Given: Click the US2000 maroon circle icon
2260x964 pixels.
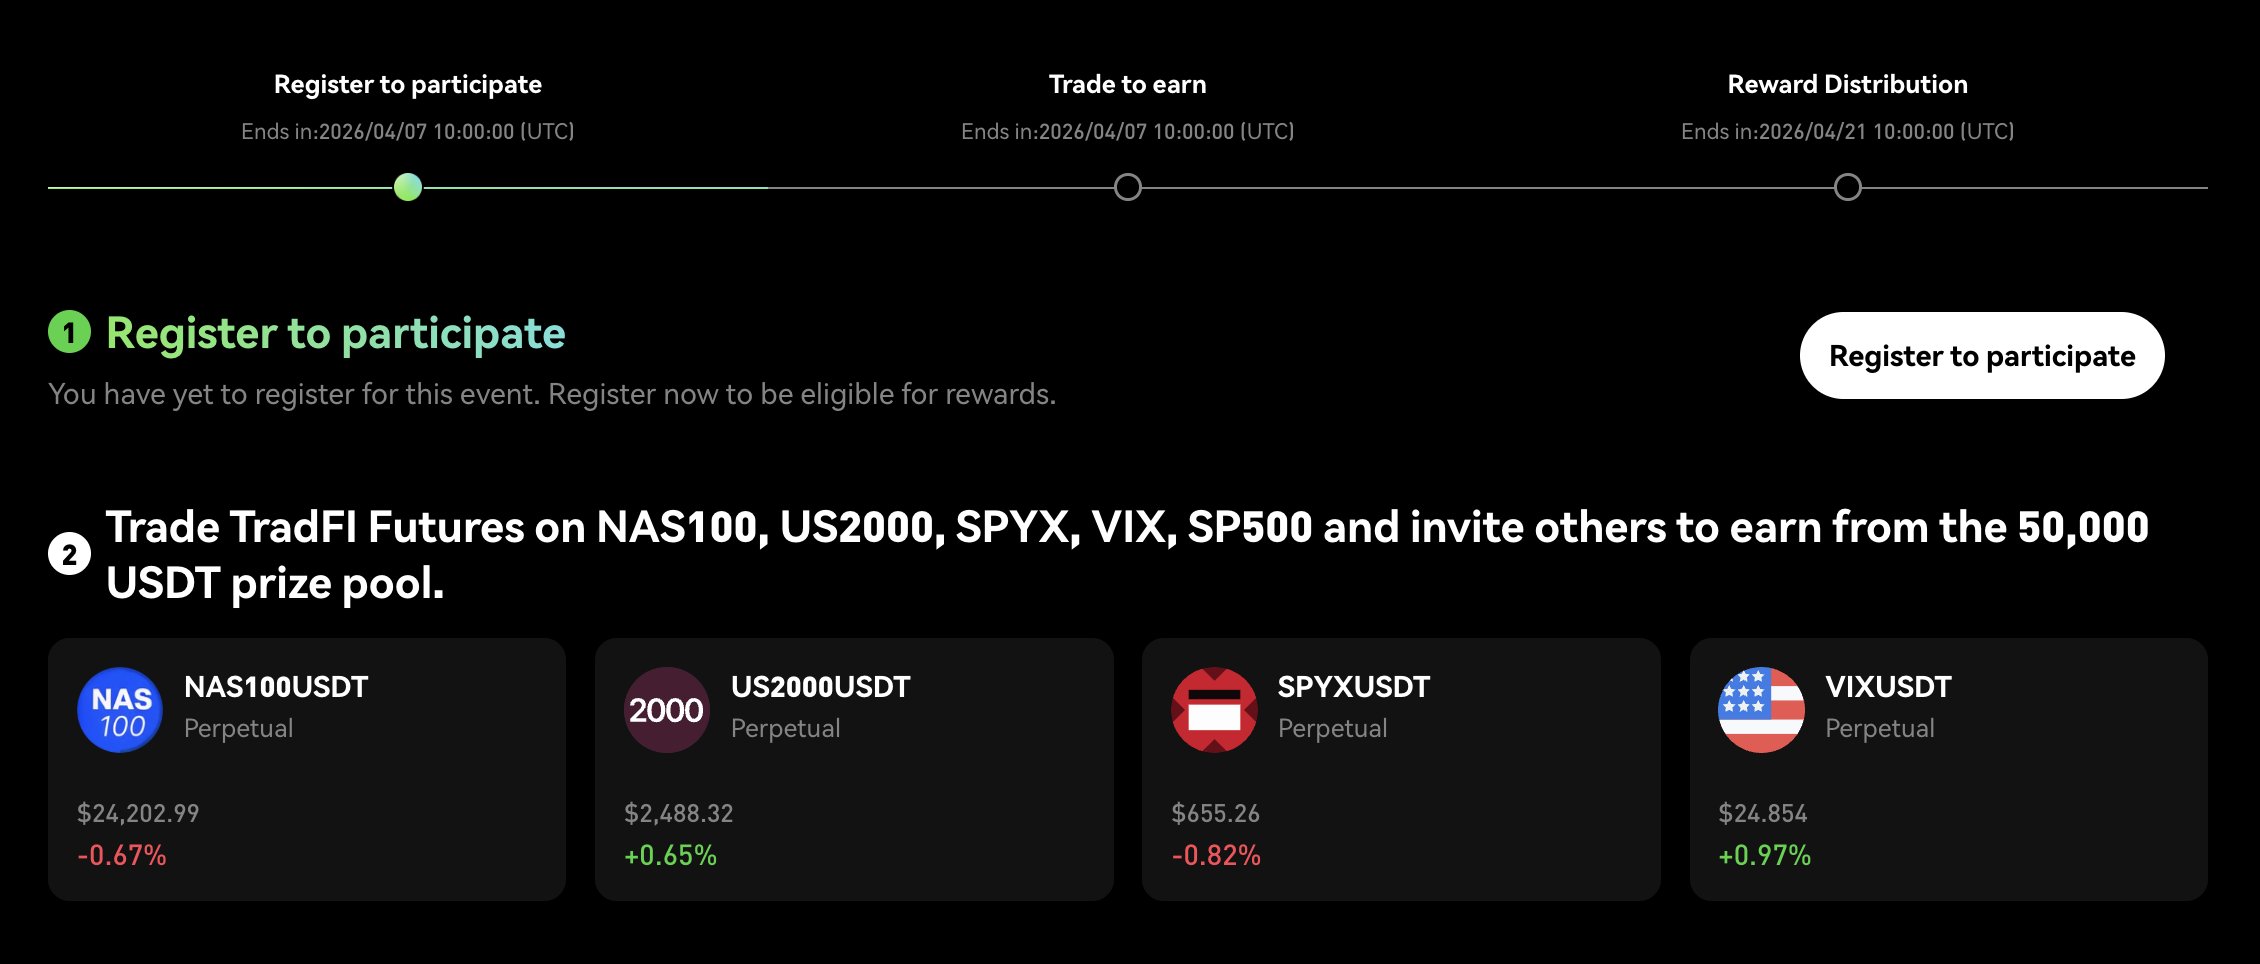Looking at the screenshot, I should (667, 710).
